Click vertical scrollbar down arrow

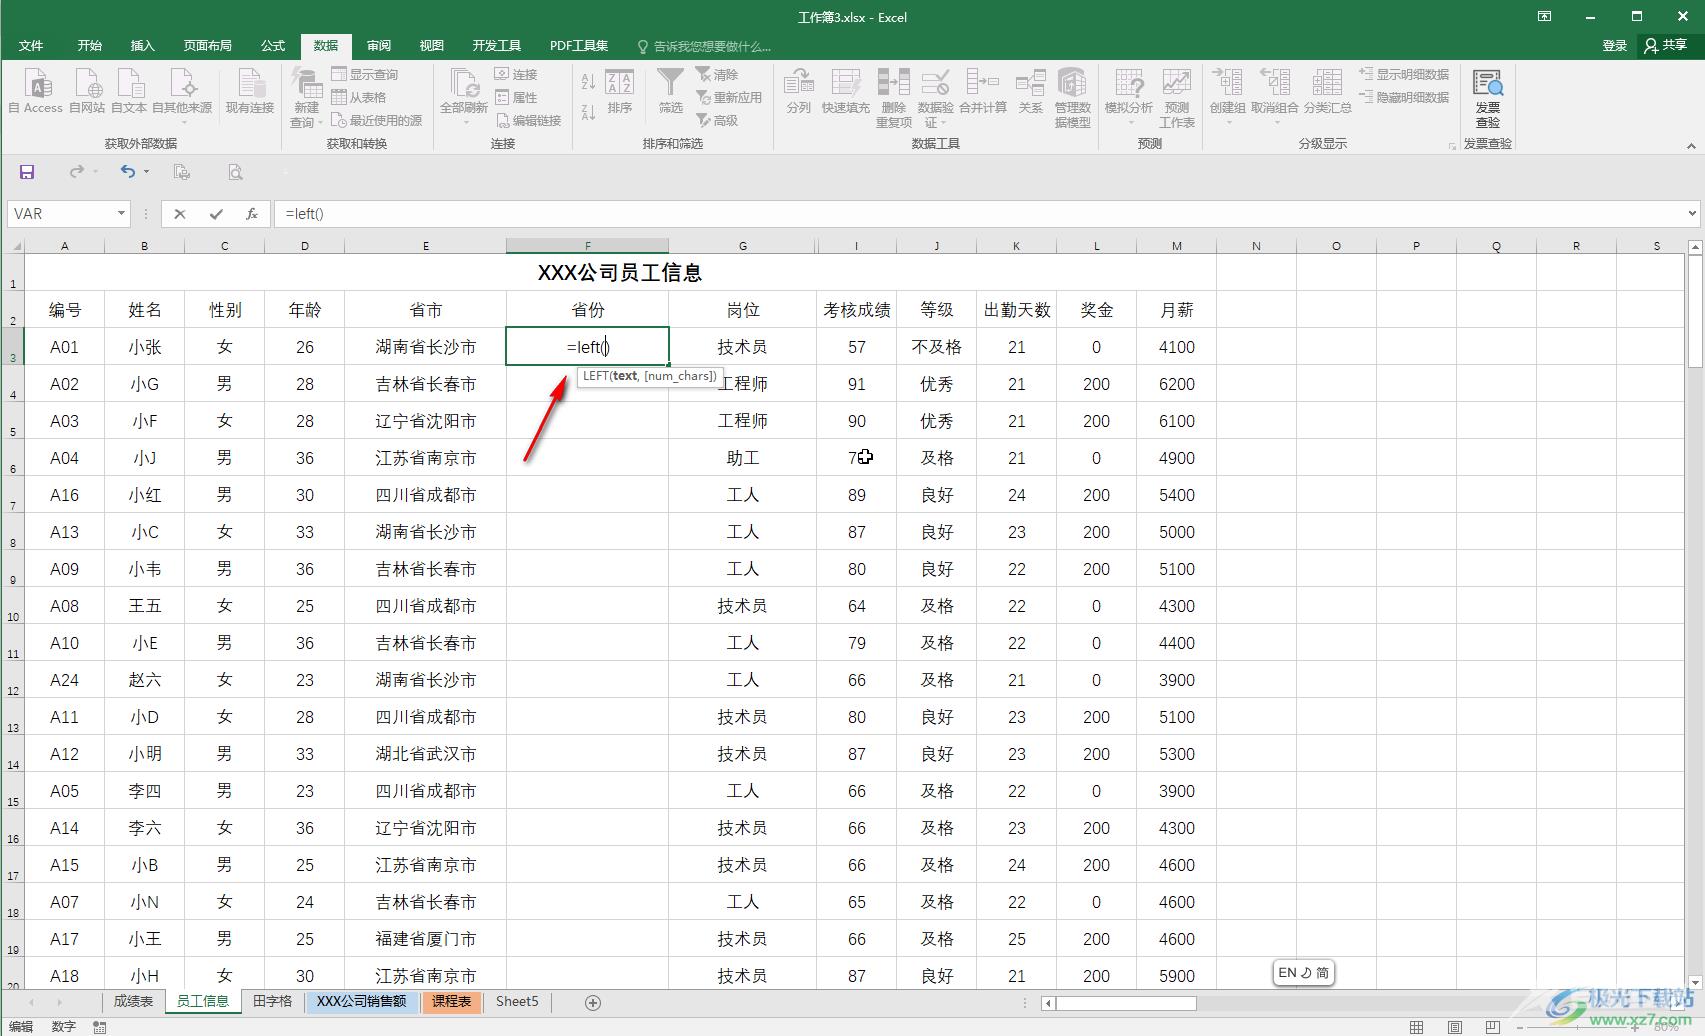click(1695, 982)
